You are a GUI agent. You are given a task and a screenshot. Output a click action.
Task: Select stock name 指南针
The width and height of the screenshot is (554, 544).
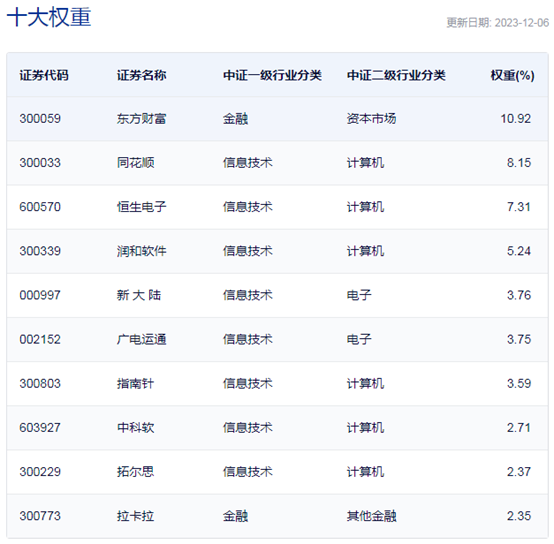(x=135, y=384)
